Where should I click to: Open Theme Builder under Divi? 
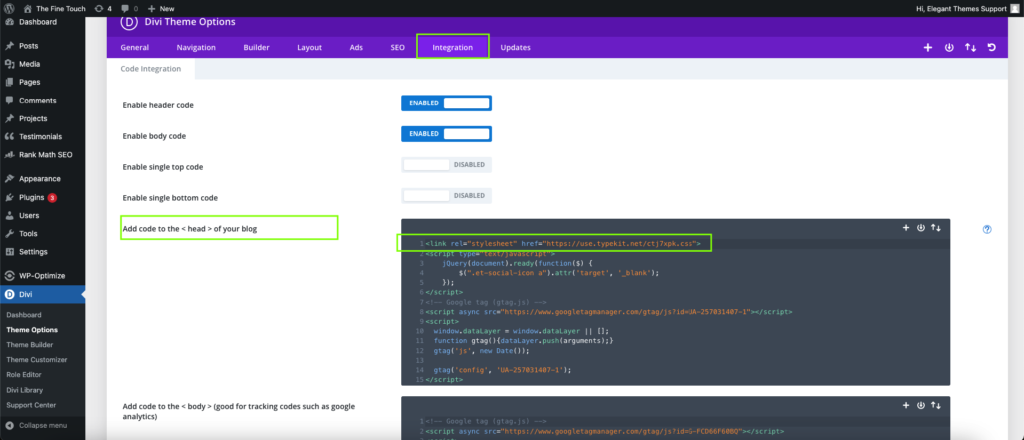30,345
